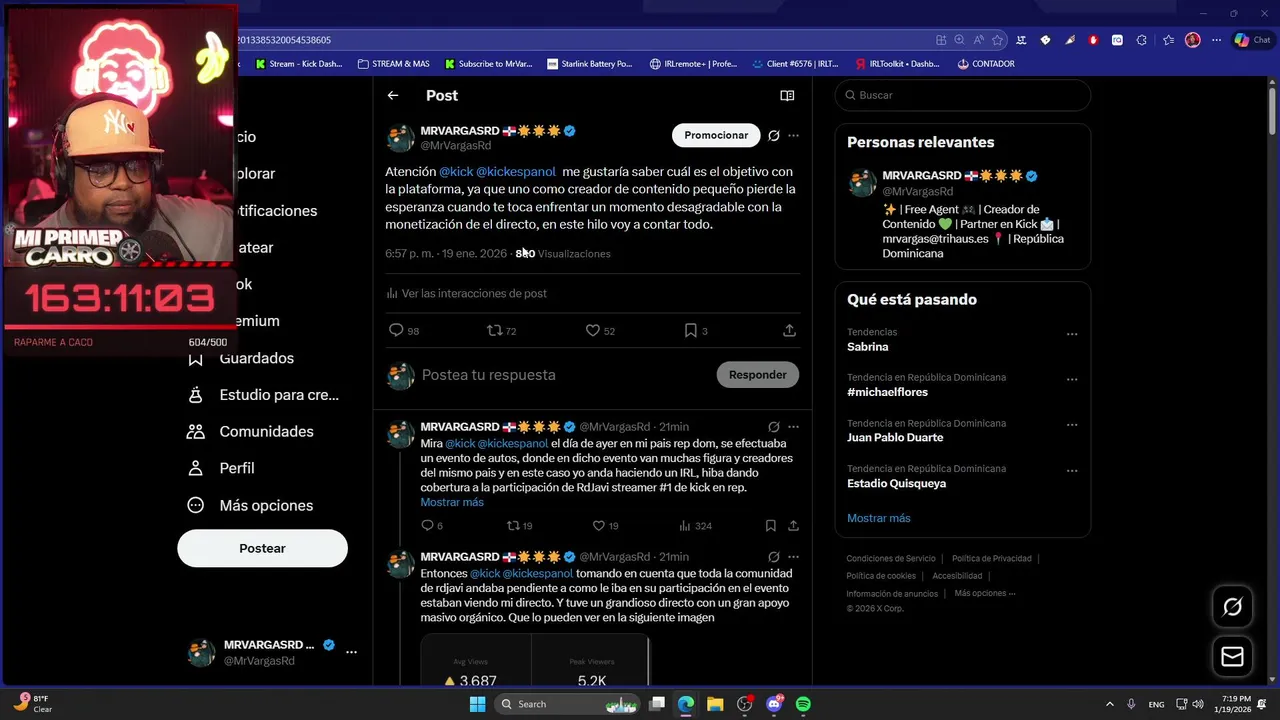Image resolution: width=1280 pixels, height=720 pixels.
Task: Click the Buscar search field
Action: (962, 95)
